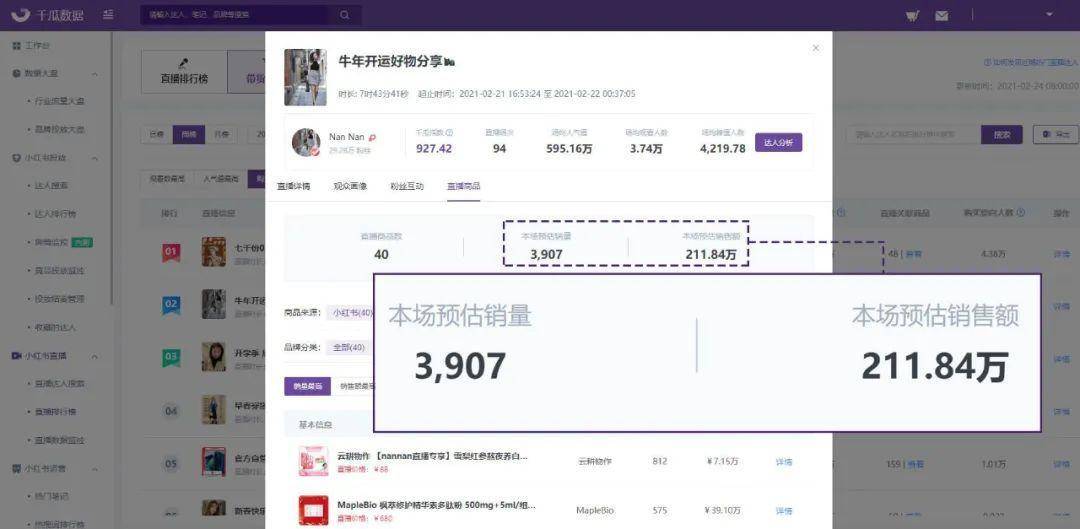Collapse the 数据大盘 sidebar section
Image resolution: width=1080 pixels, height=529 pixels.
[95, 74]
